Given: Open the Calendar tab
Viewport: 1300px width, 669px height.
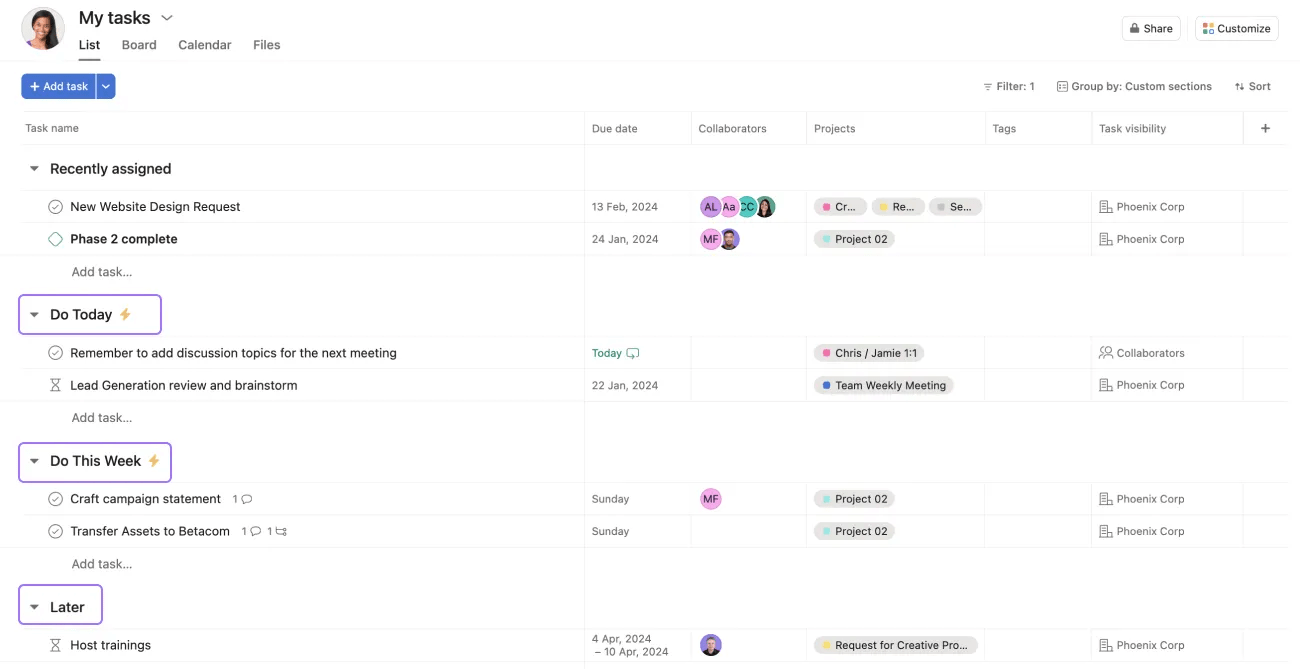Looking at the screenshot, I should [204, 45].
